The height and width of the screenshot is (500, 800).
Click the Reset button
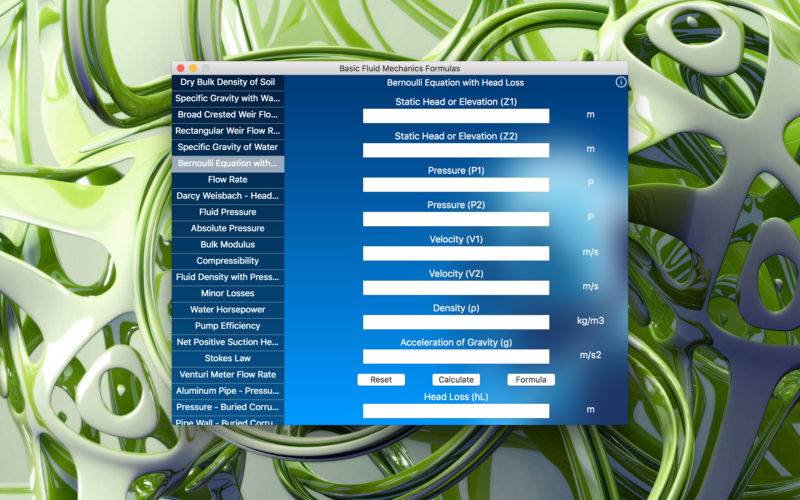[381, 380]
